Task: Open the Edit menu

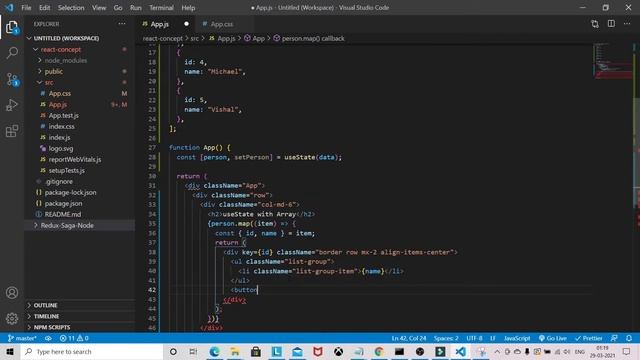Action: coord(44,8)
